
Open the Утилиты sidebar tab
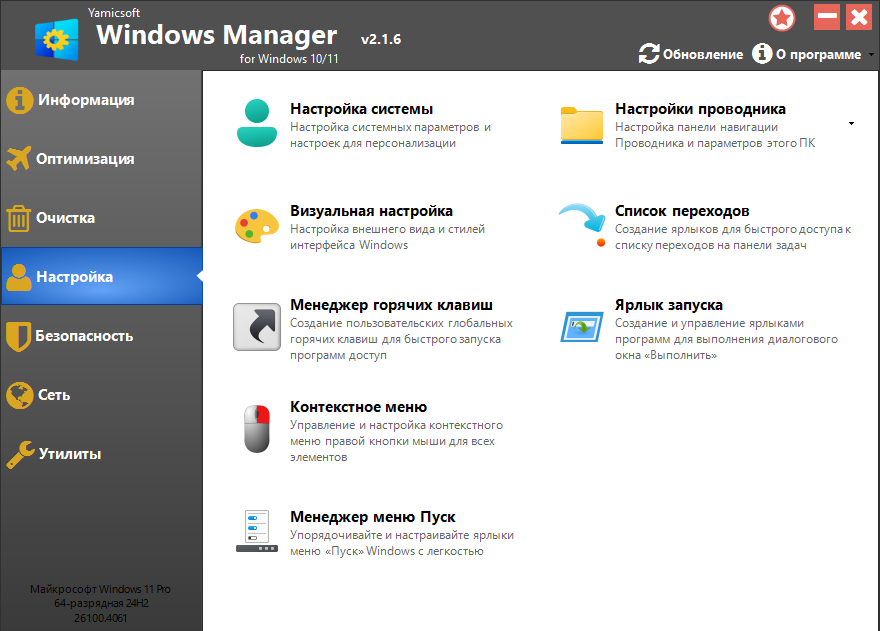[69, 454]
